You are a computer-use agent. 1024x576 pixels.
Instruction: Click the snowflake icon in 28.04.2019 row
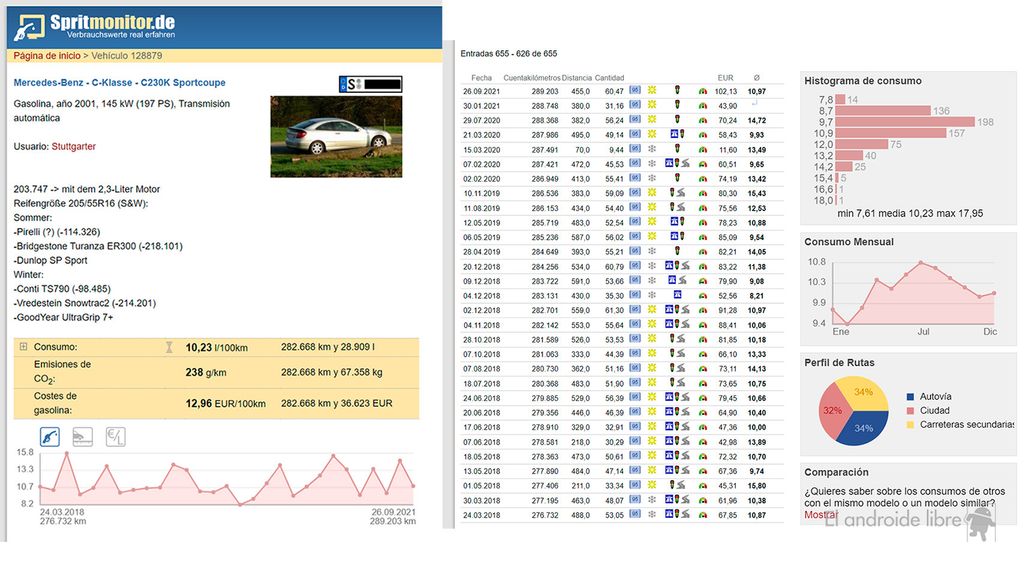pyautogui.click(x=652, y=251)
